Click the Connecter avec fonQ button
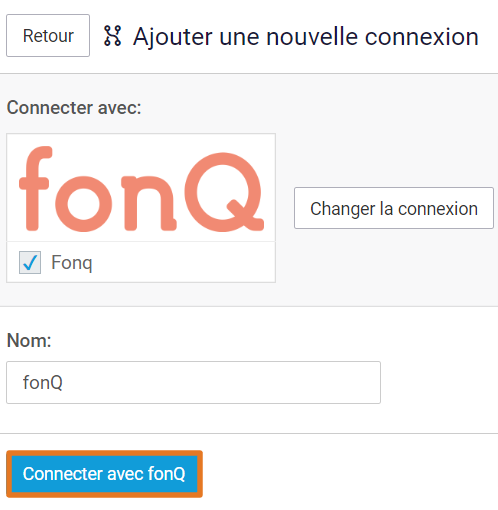Screen dimensions: 498x510 [x=104, y=474]
